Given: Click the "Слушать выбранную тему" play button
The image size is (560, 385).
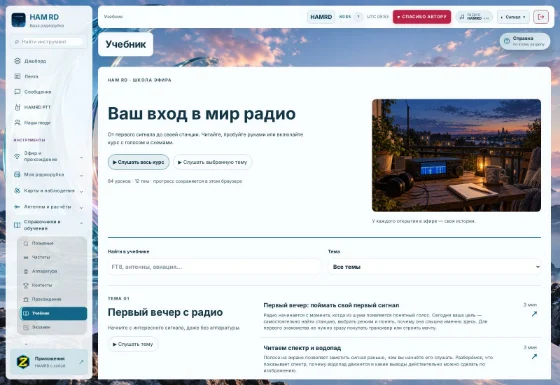Looking at the screenshot, I should pos(212,162).
